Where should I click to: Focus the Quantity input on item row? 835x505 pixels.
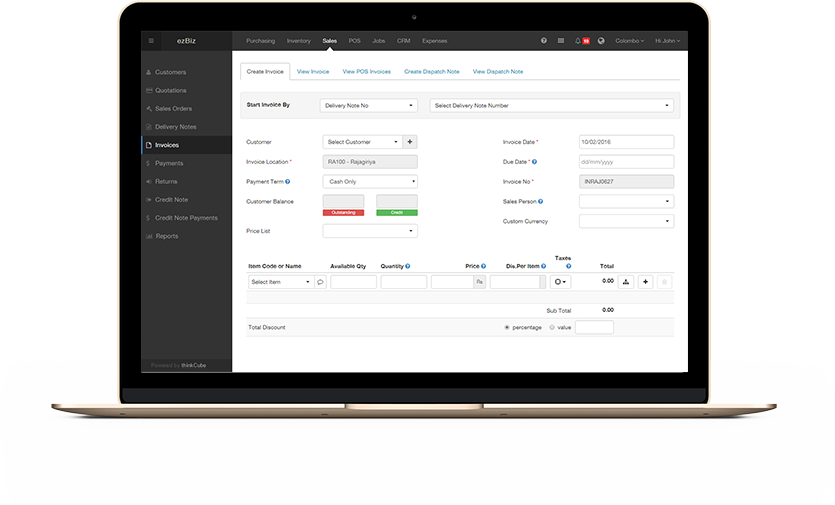(404, 282)
